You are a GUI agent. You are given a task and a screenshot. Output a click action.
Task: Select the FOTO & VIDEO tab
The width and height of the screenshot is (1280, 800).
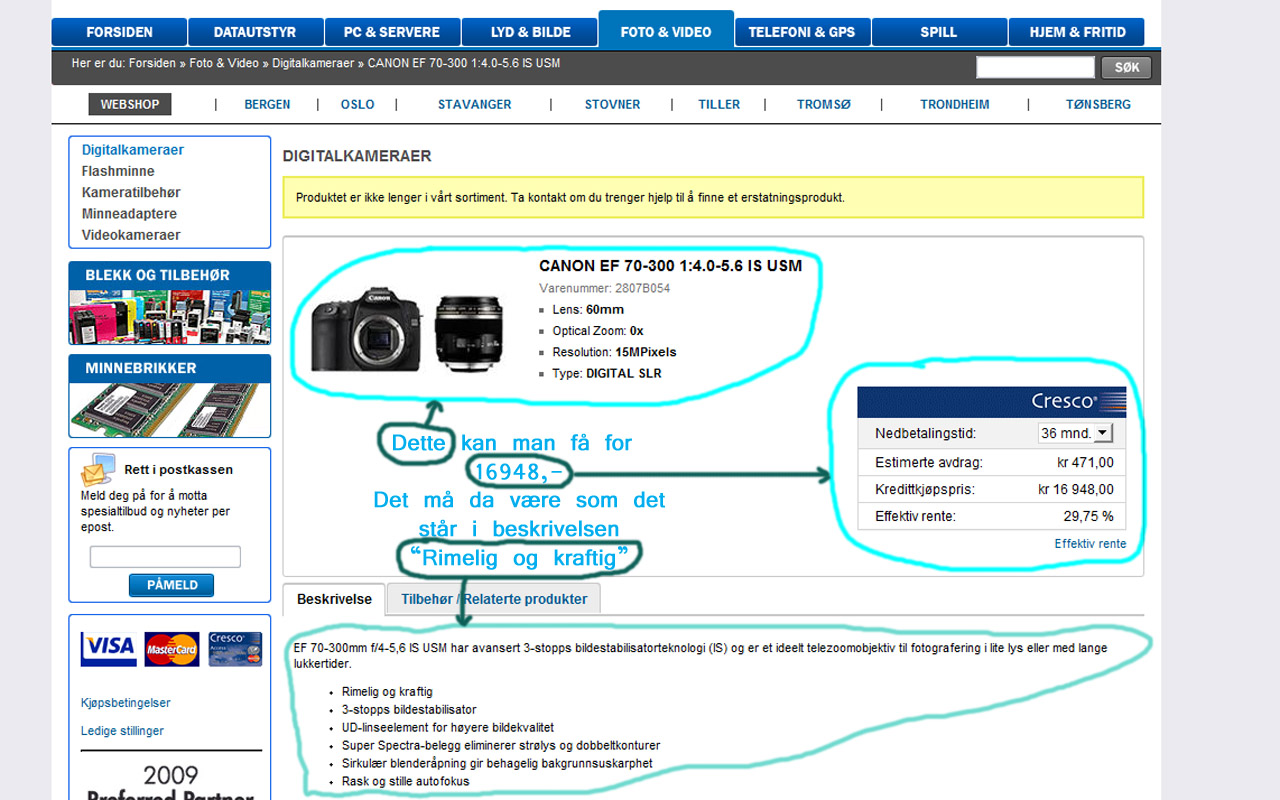[x=666, y=30]
